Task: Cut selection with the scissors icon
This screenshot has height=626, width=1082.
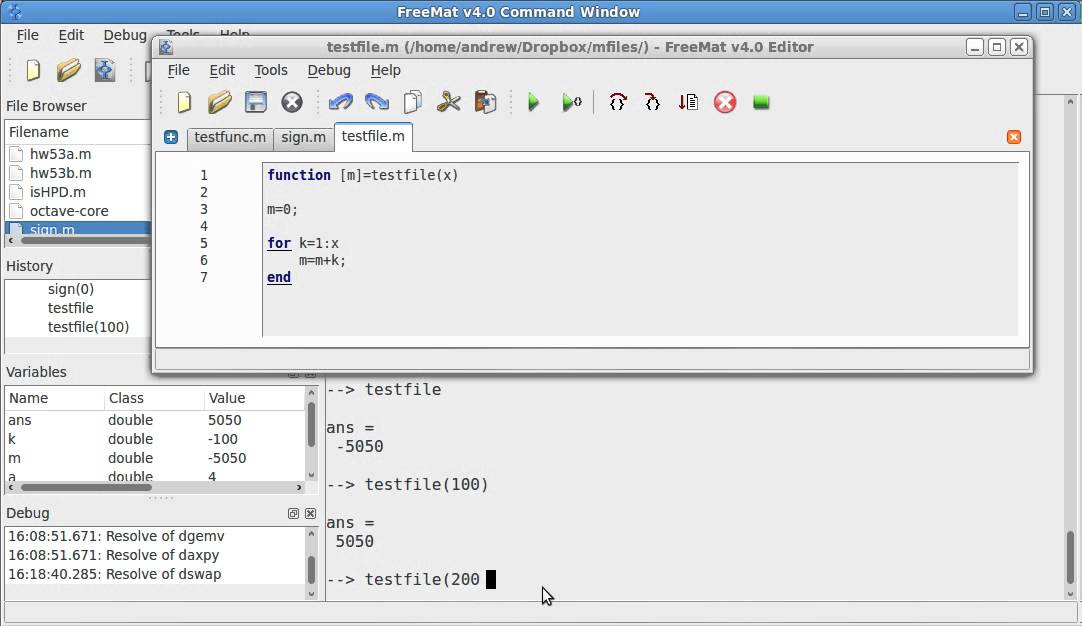Action: 449,103
